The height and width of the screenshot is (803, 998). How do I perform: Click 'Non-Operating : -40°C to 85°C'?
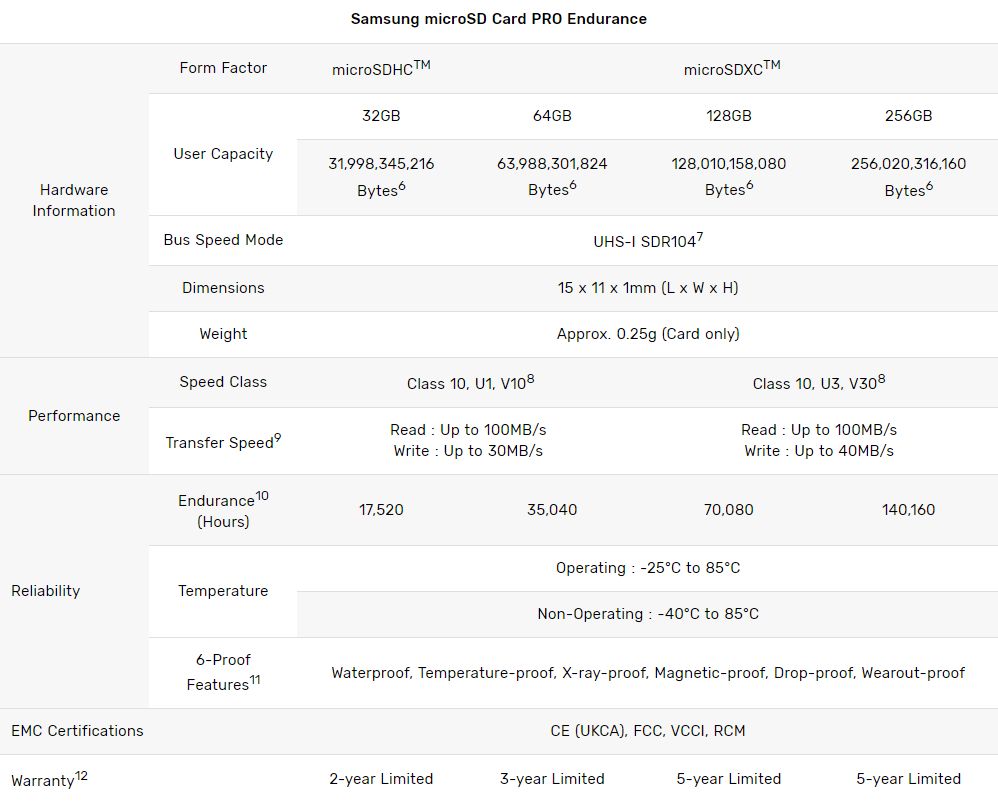click(648, 614)
